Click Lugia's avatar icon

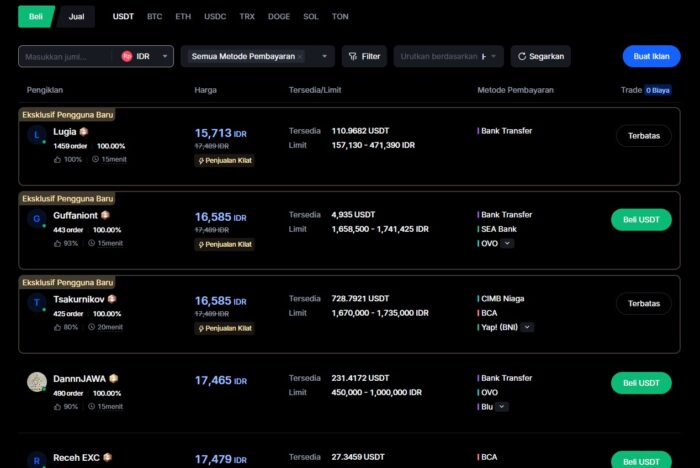[37, 134]
